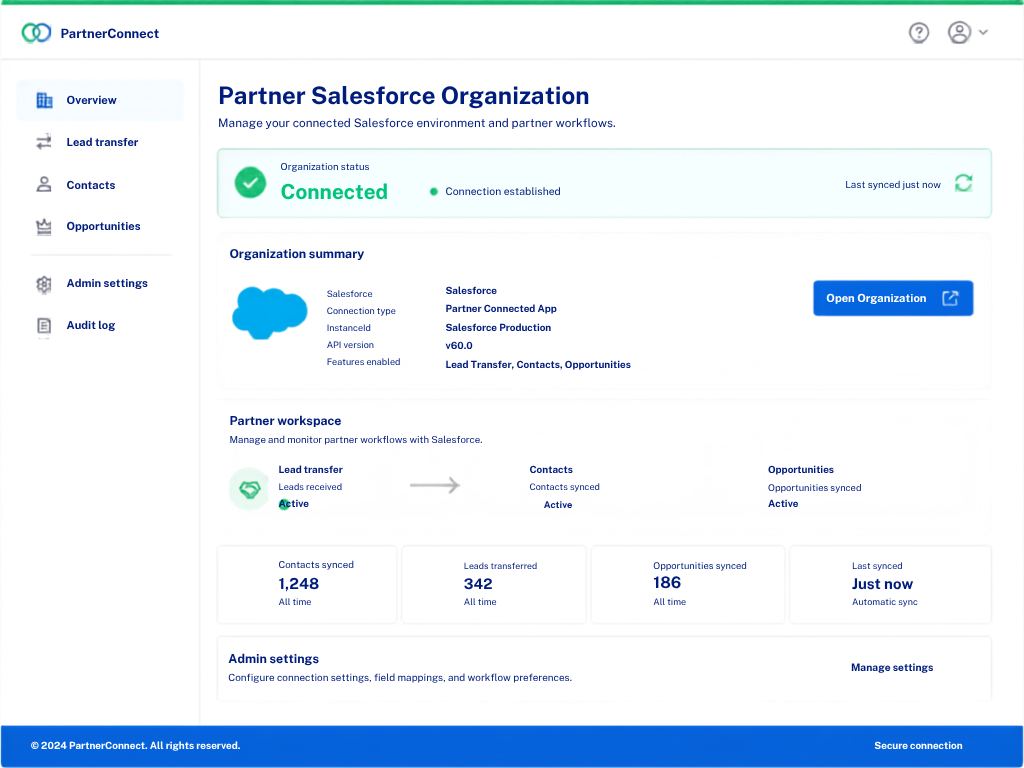This screenshot has width=1024, height=768.
Task: Click the 'Connection type' label
Action: click(360, 311)
